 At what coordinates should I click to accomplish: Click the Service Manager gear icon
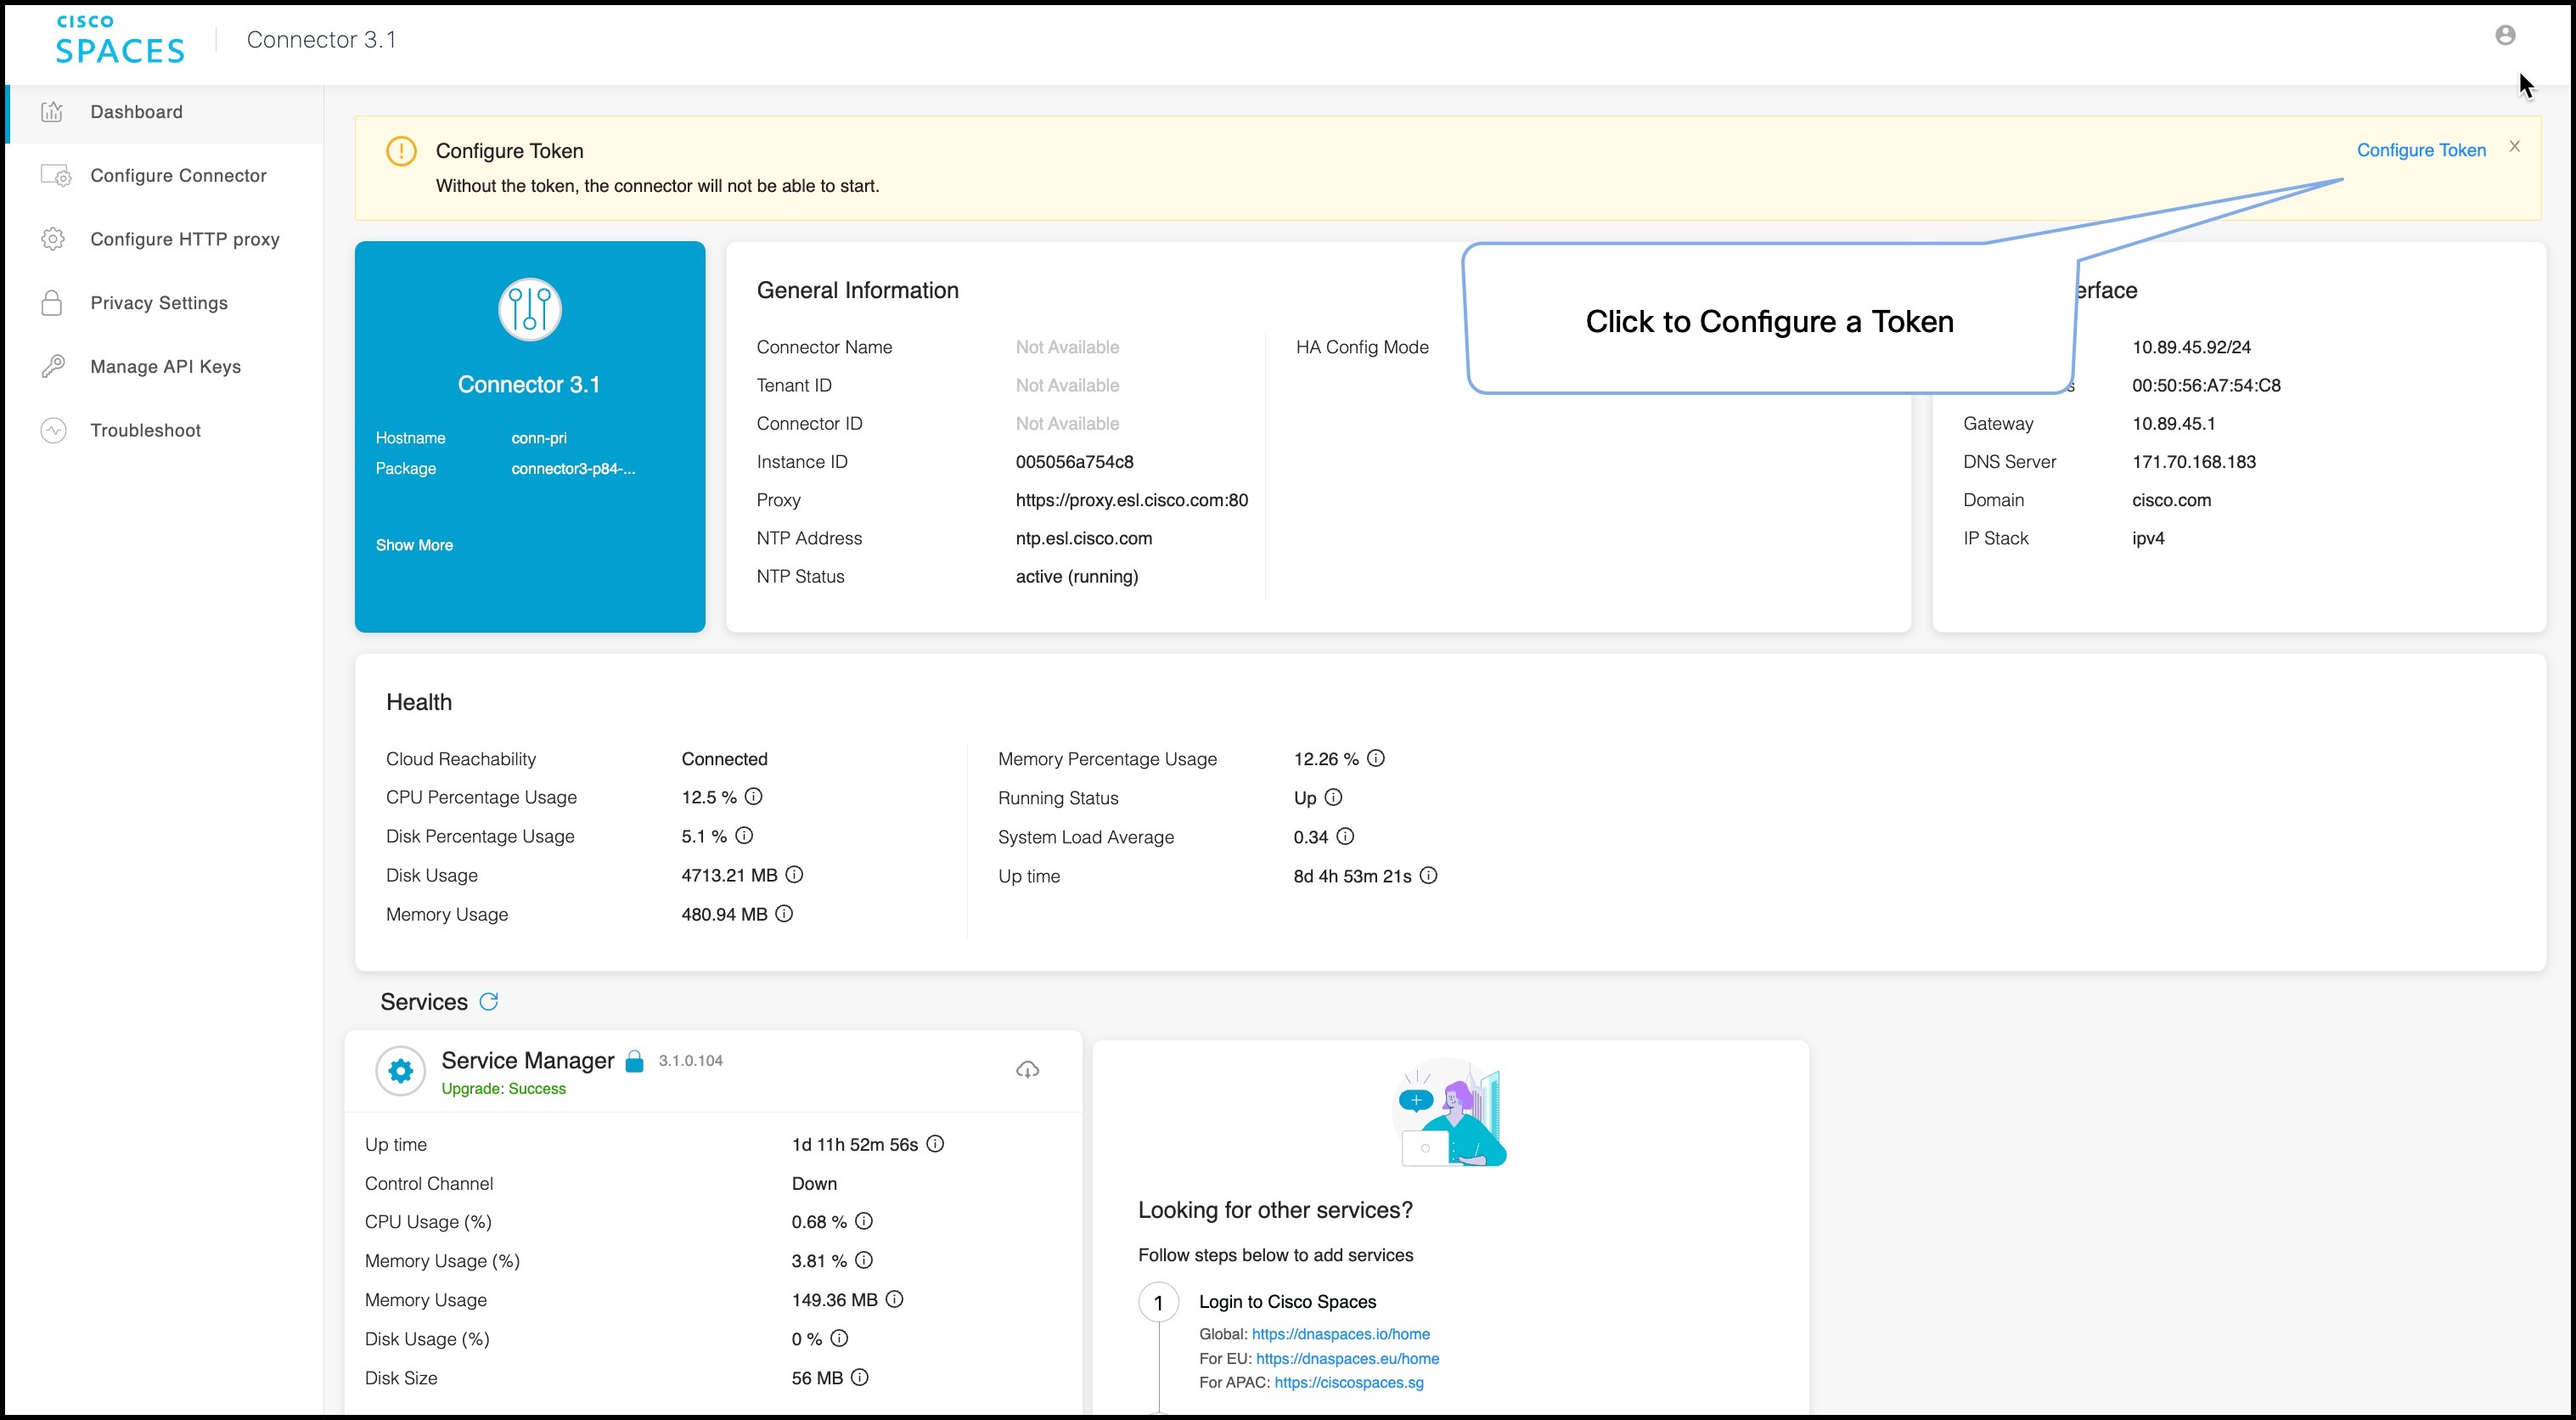pyautogui.click(x=400, y=1070)
